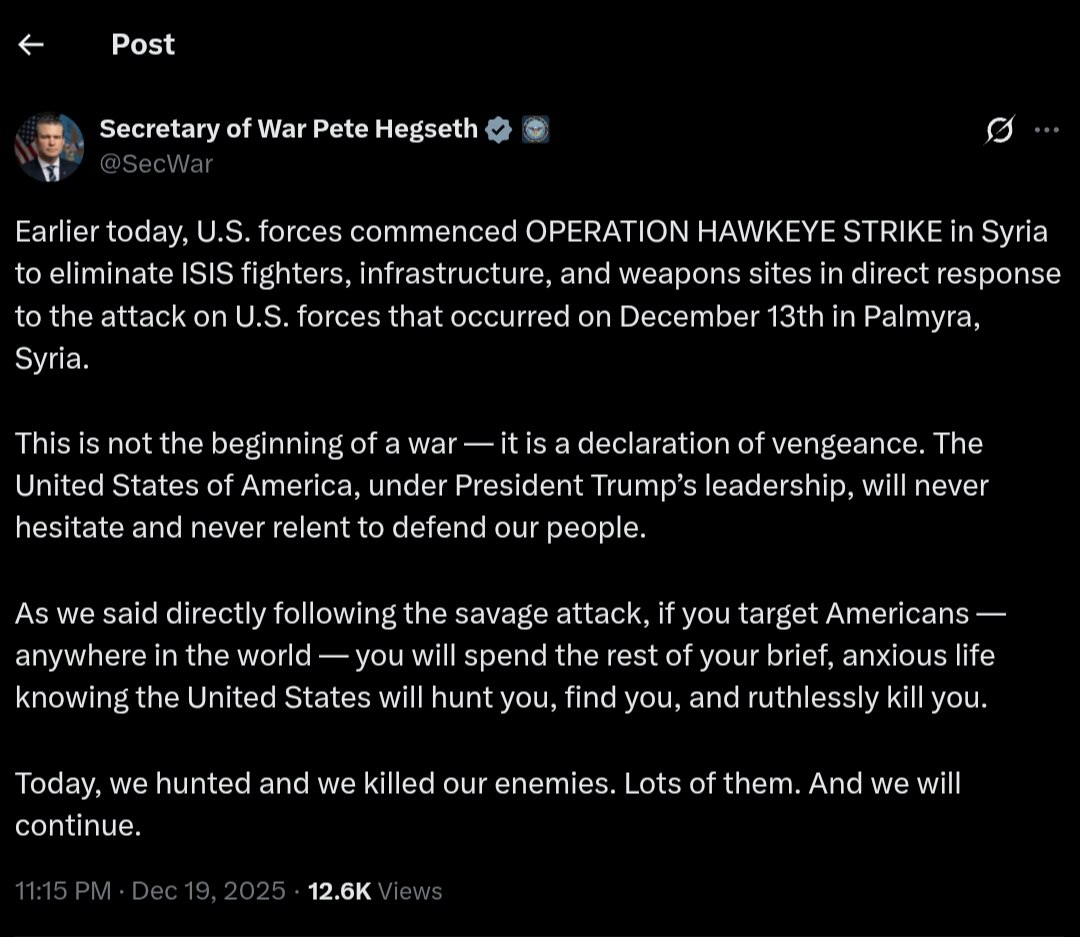Click the Dec 19, 2025 date
The width and height of the screenshot is (1080, 937).
[x=208, y=891]
